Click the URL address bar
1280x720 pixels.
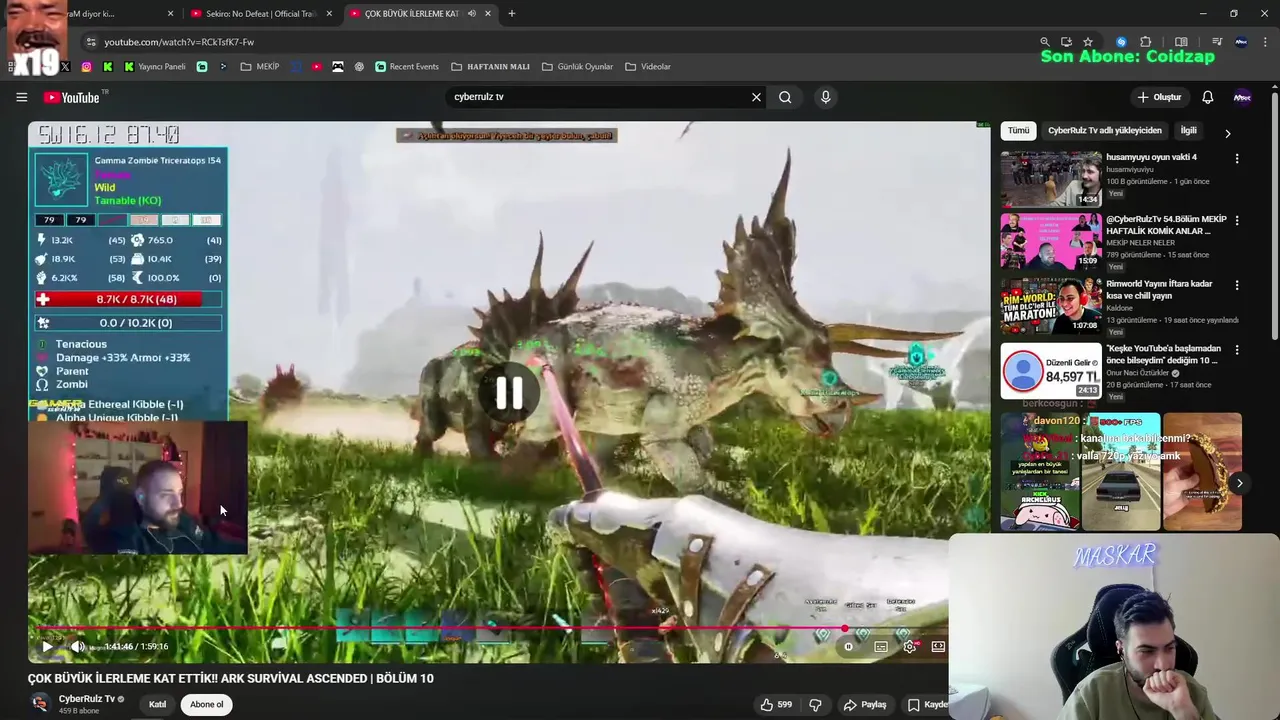coord(560,42)
